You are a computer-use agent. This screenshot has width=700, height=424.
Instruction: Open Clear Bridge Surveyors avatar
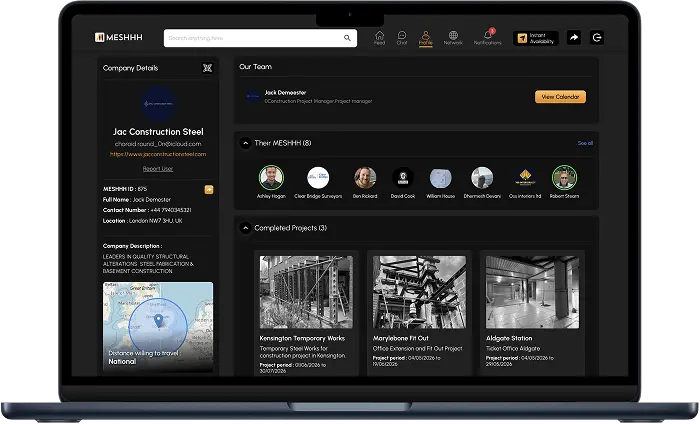click(318, 178)
